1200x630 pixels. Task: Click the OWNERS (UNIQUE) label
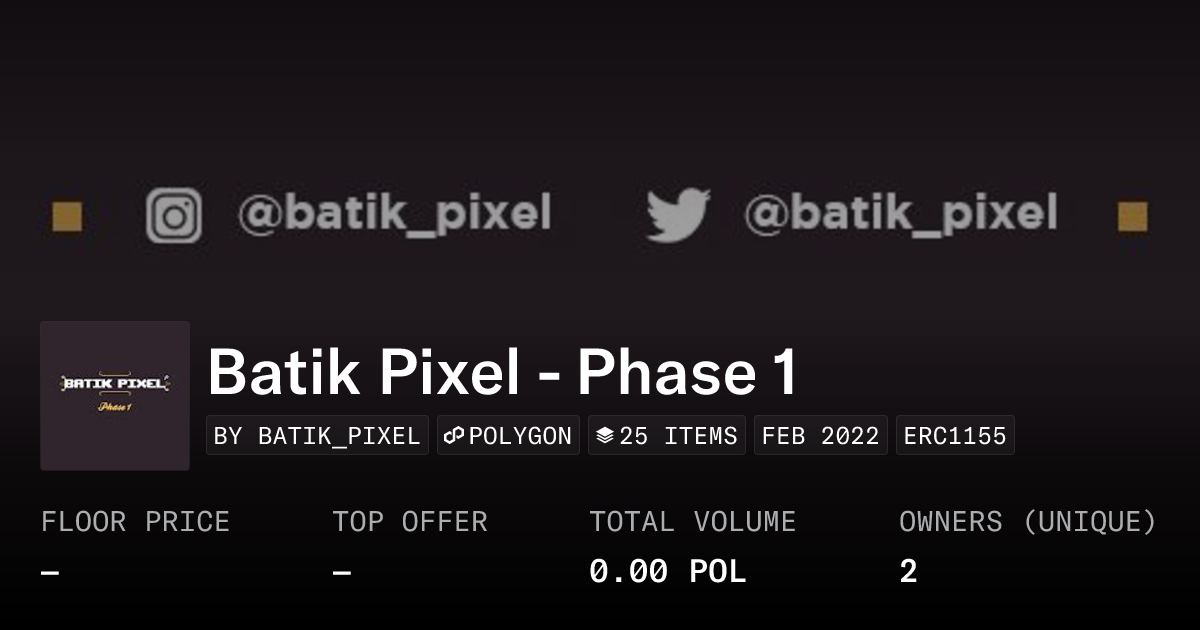1027,522
